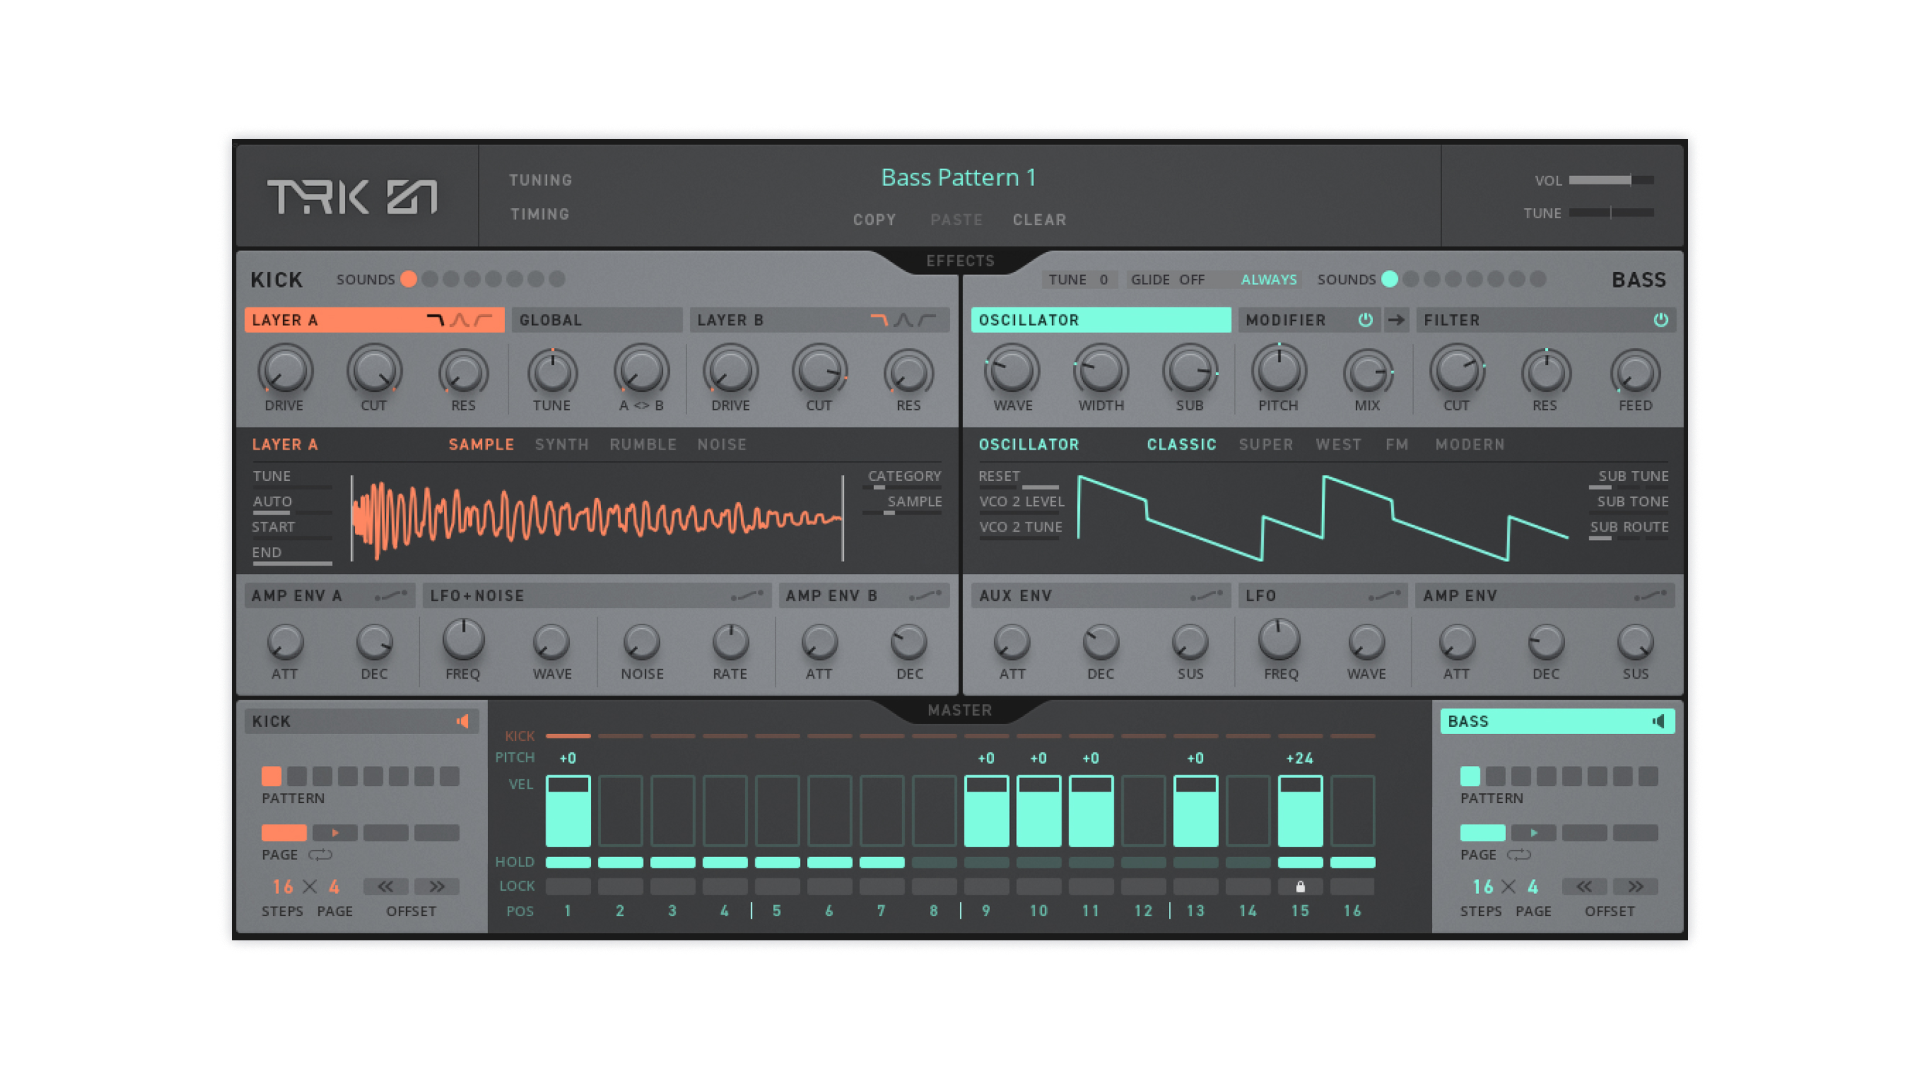Click the kick STEPS value 16

click(283, 887)
